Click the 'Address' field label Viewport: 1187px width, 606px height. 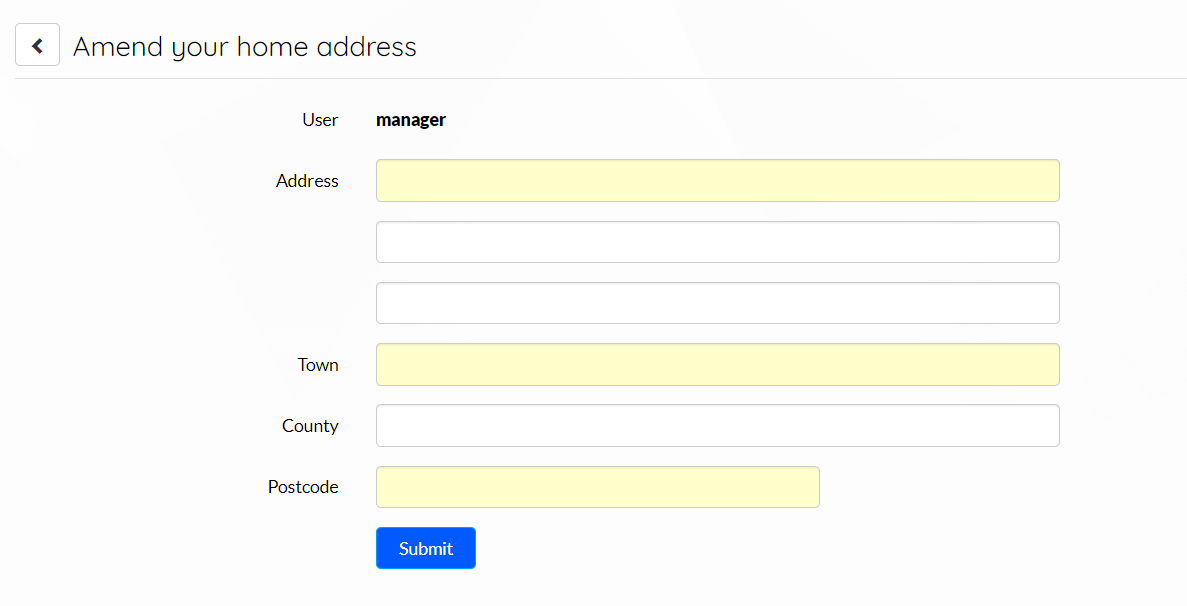[307, 181]
